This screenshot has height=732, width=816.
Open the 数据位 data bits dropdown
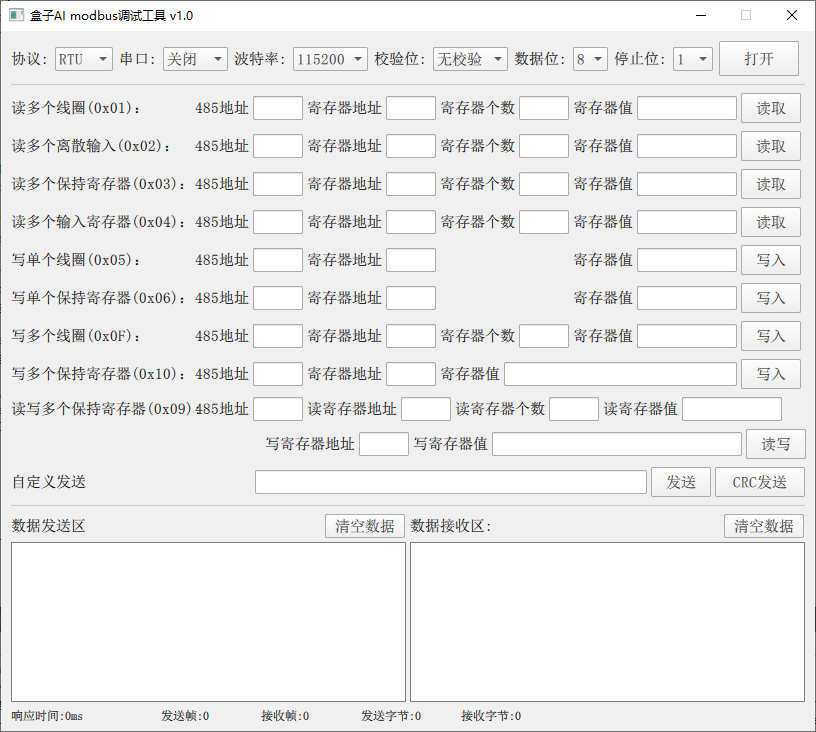590,59
